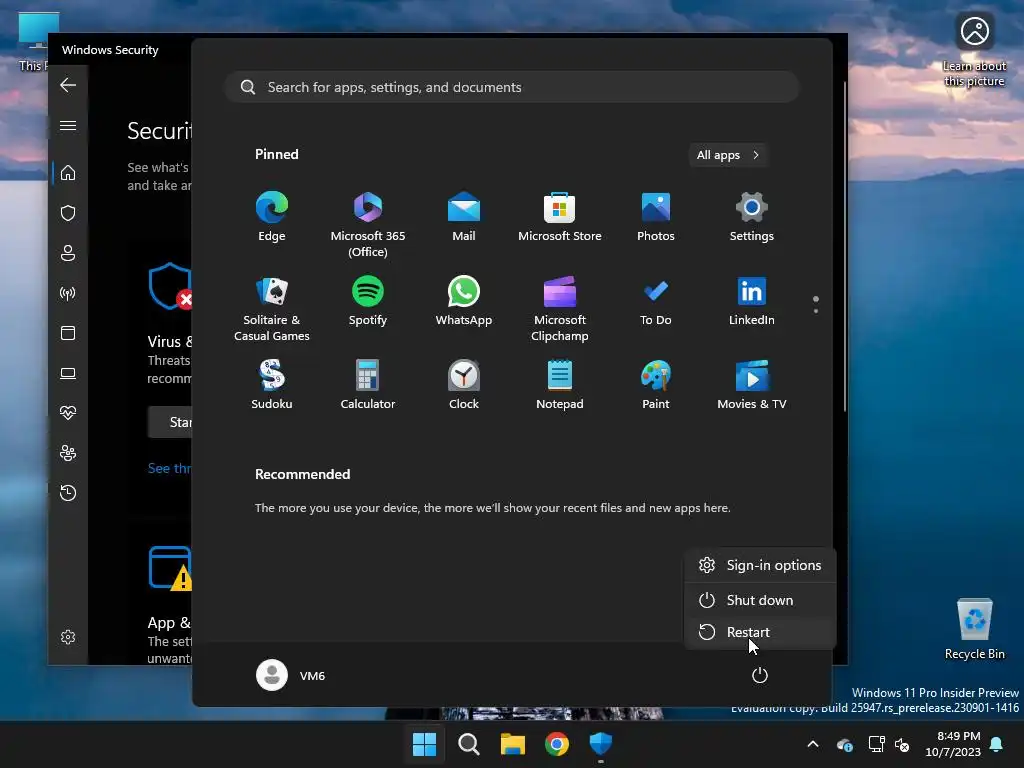This screenshot has height=768, width=1024.
Task: Launch Microsoft 365 (Office) app
Action: point(368,224)
